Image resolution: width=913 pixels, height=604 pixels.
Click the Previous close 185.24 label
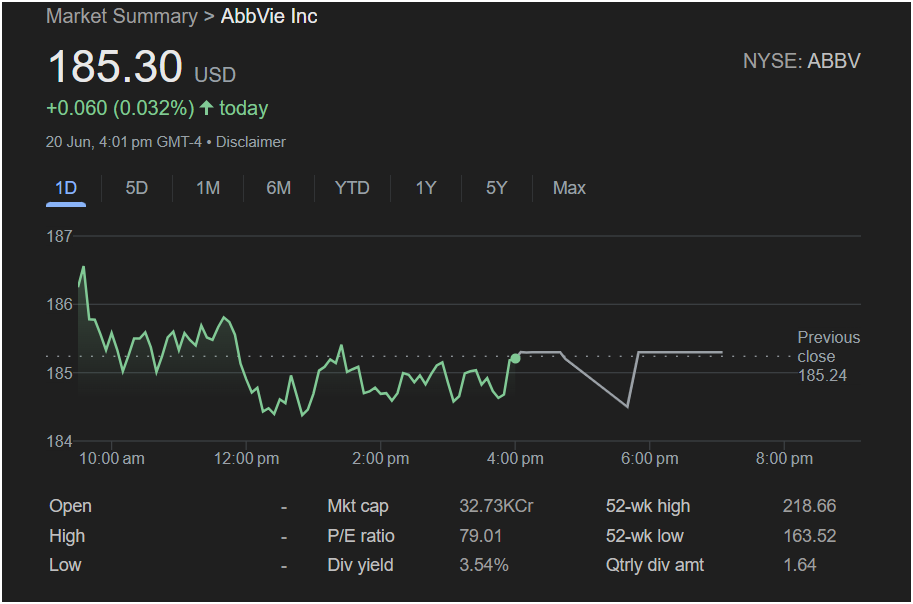click(828, 356)
